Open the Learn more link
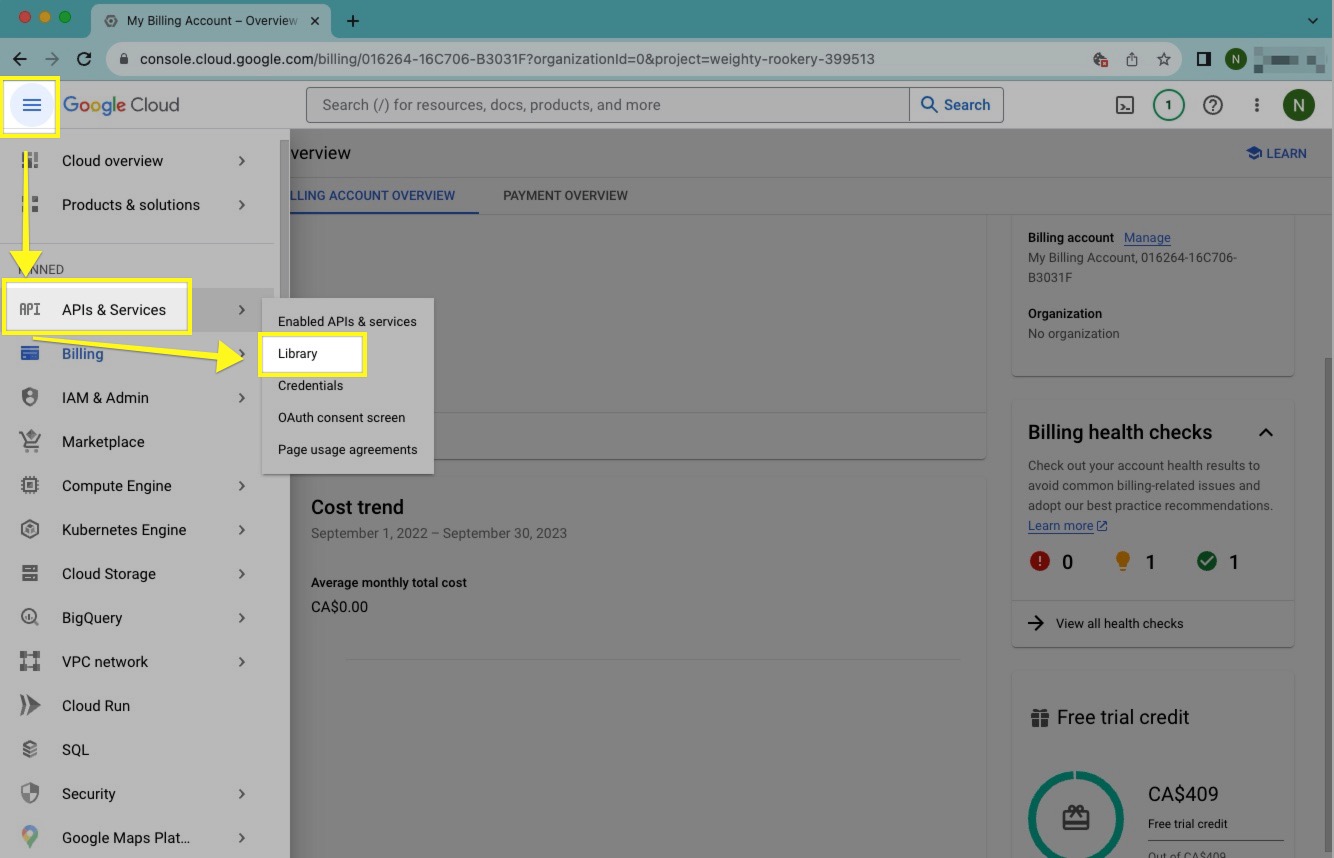Image resolution: width=1334 pixels, height=858 pixels. click(1067, 526)
